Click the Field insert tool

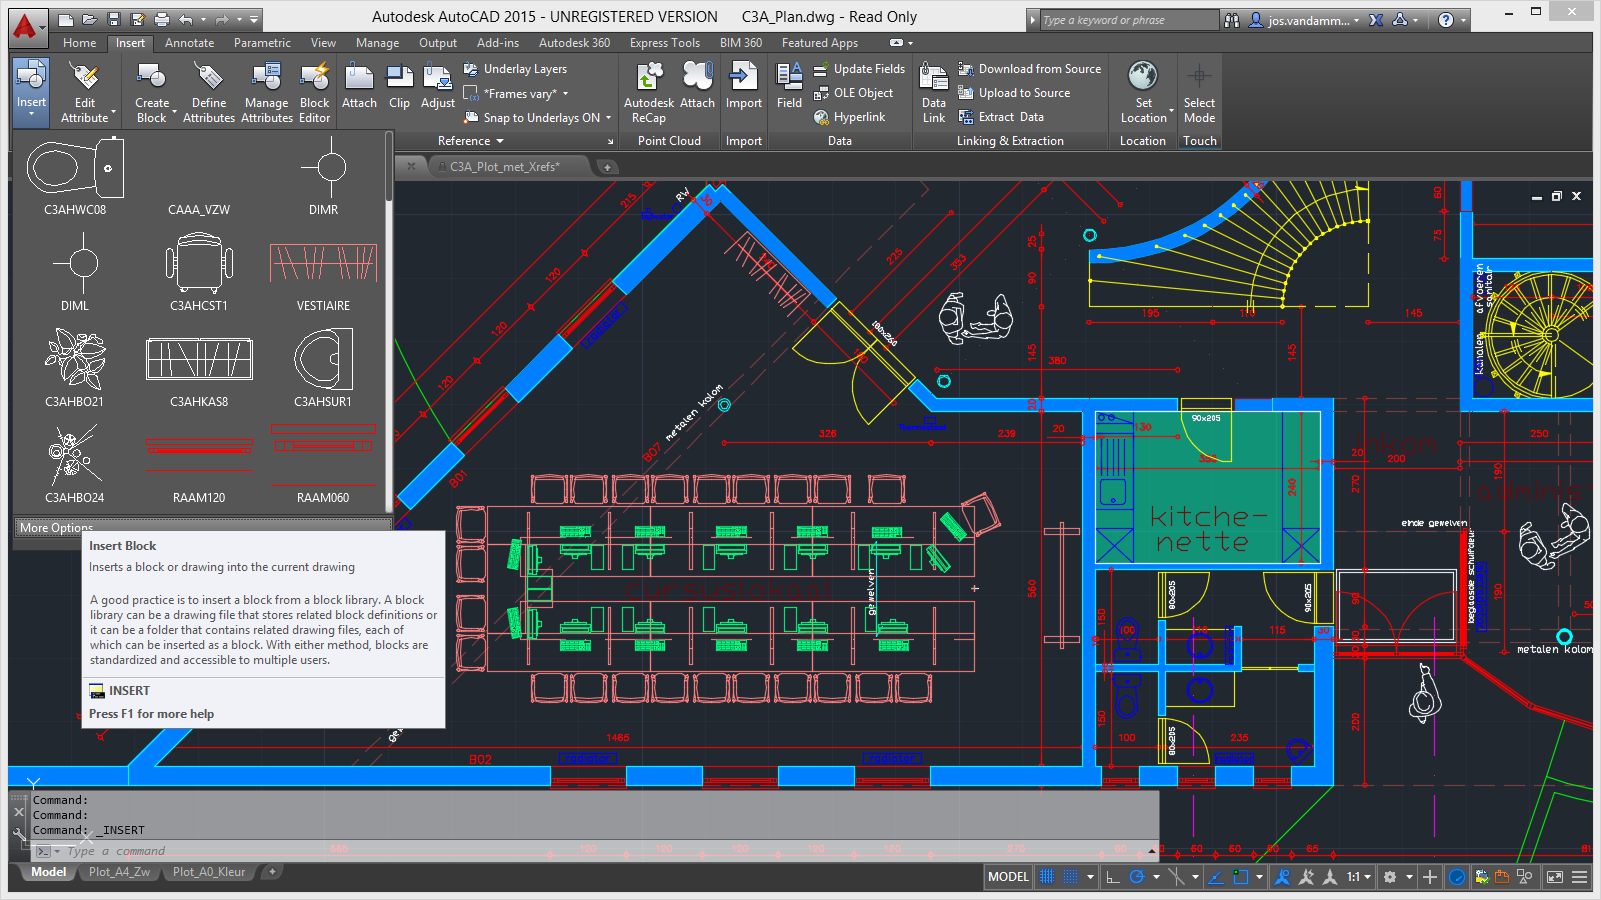[789, 87]
